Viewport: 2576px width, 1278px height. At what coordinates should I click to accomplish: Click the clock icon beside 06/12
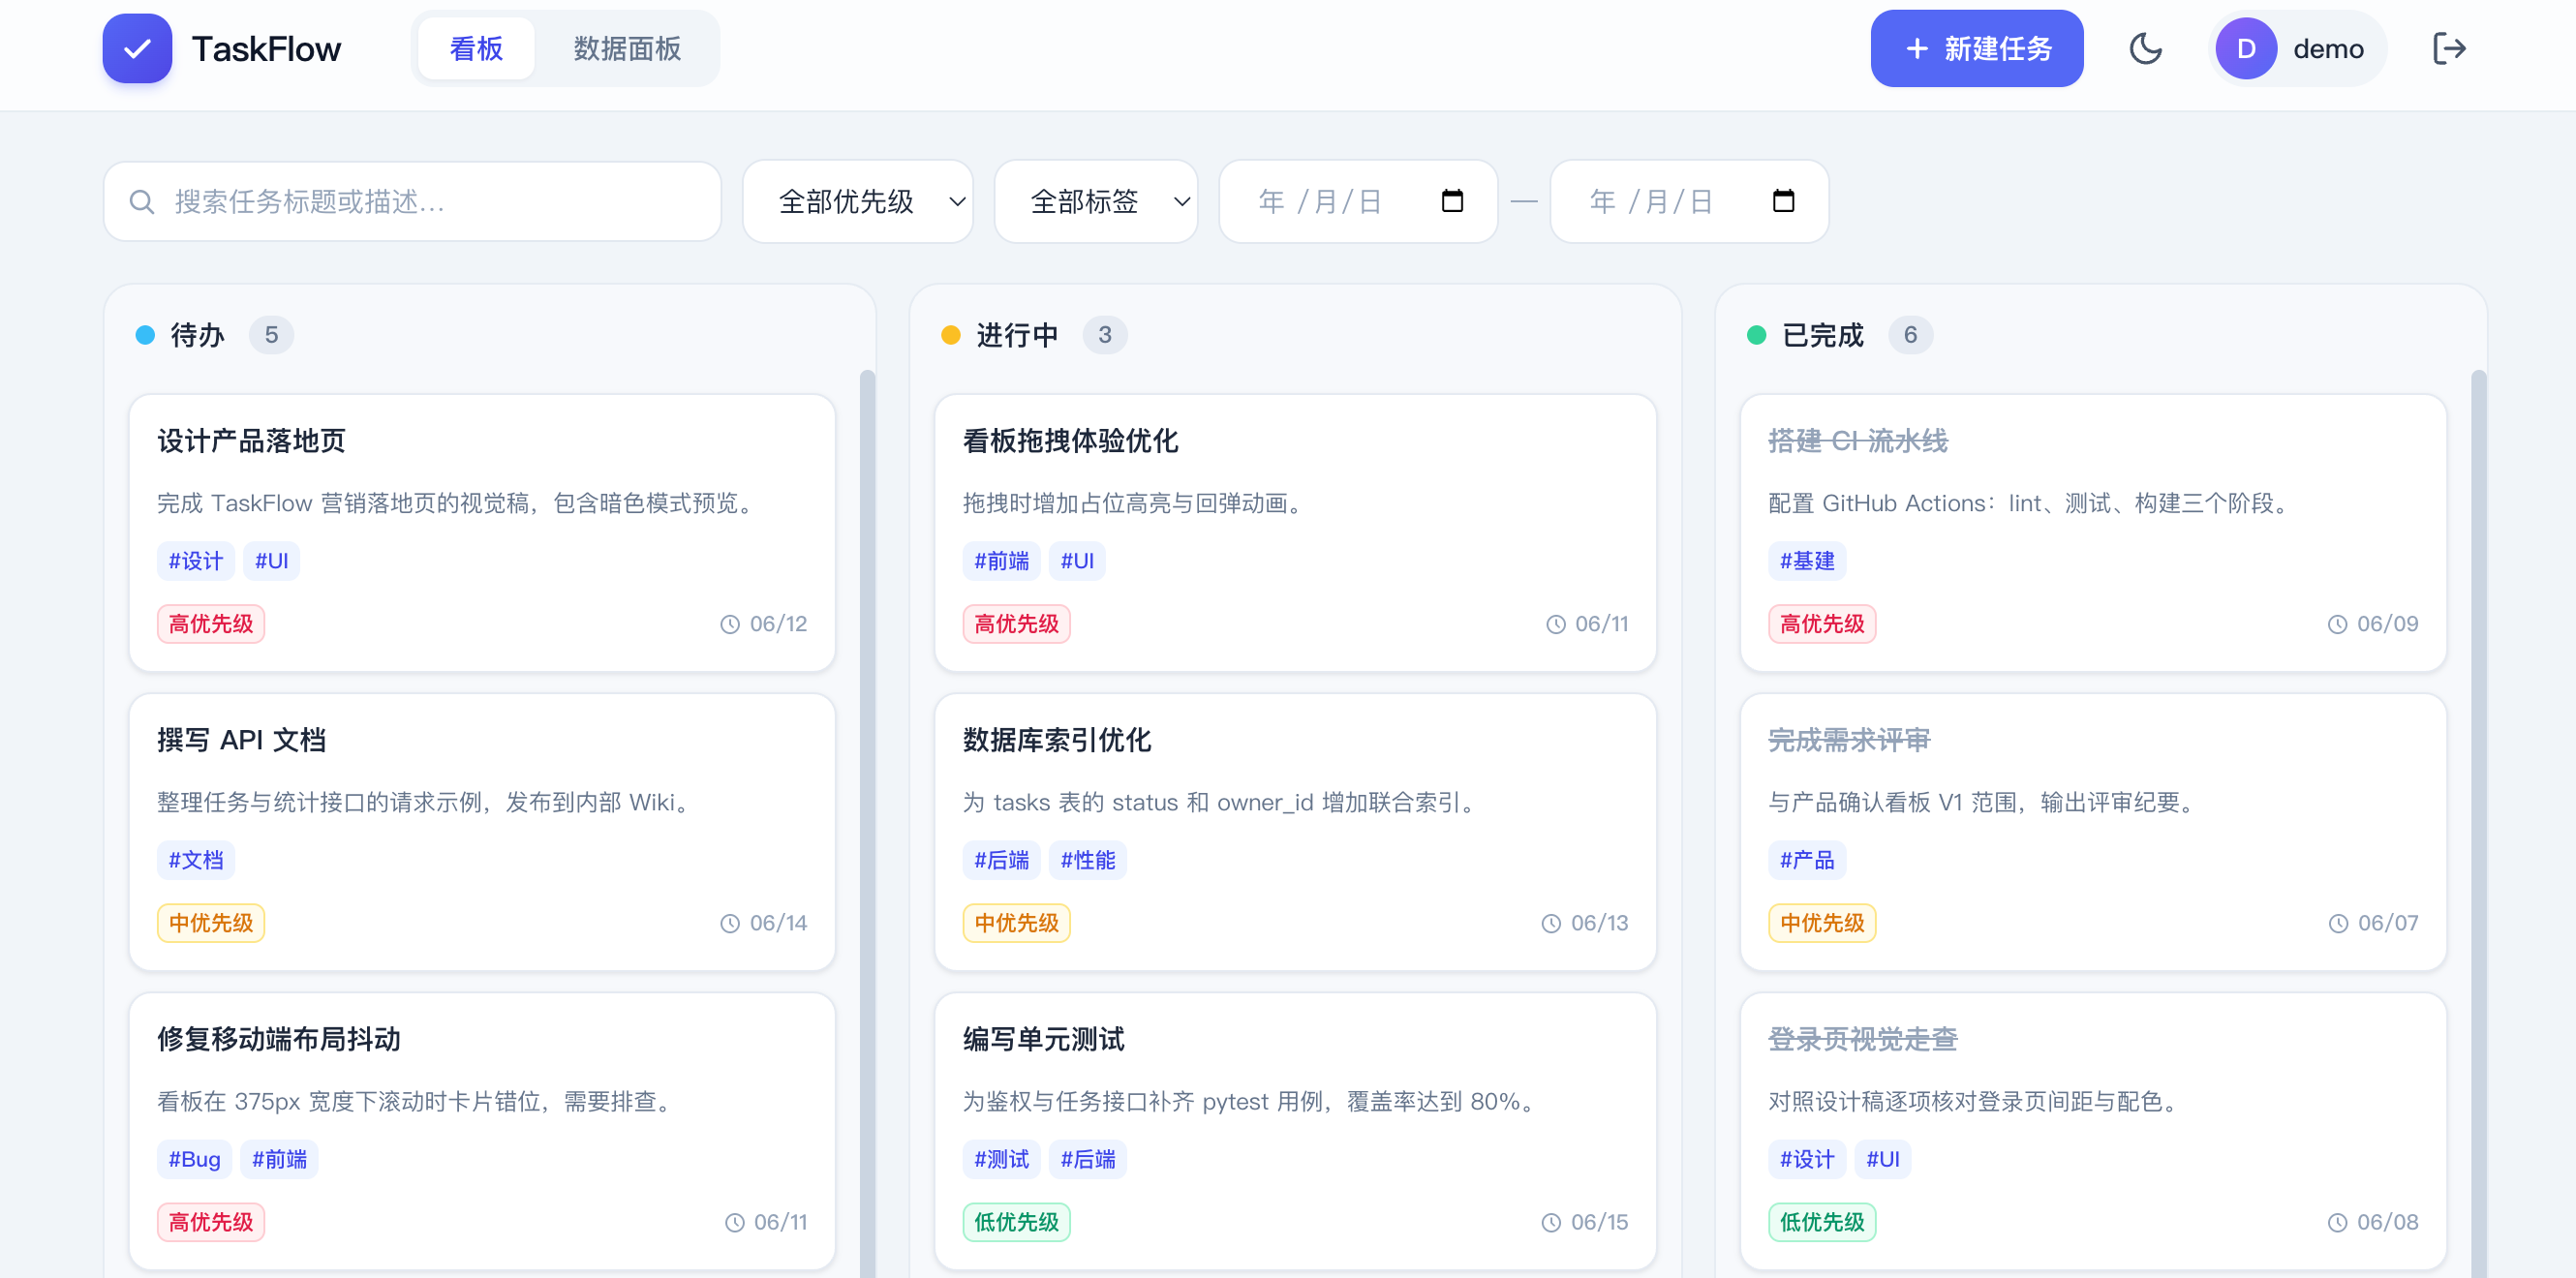pyautogui.click(x=730, y=624)
